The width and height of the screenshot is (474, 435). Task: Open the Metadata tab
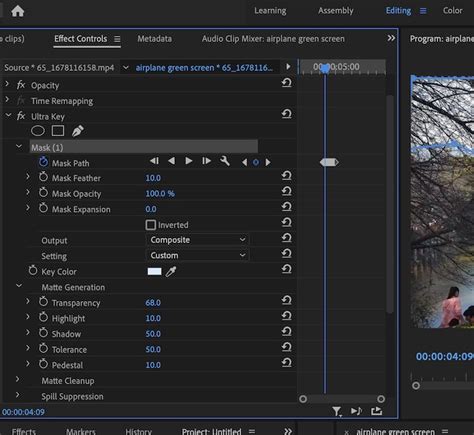pos(155,39)
